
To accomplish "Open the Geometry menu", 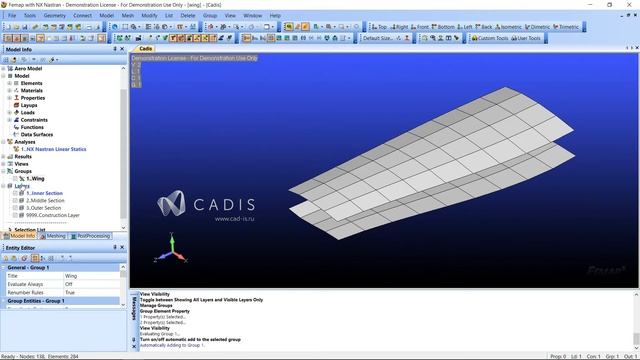I will point(54,16).
